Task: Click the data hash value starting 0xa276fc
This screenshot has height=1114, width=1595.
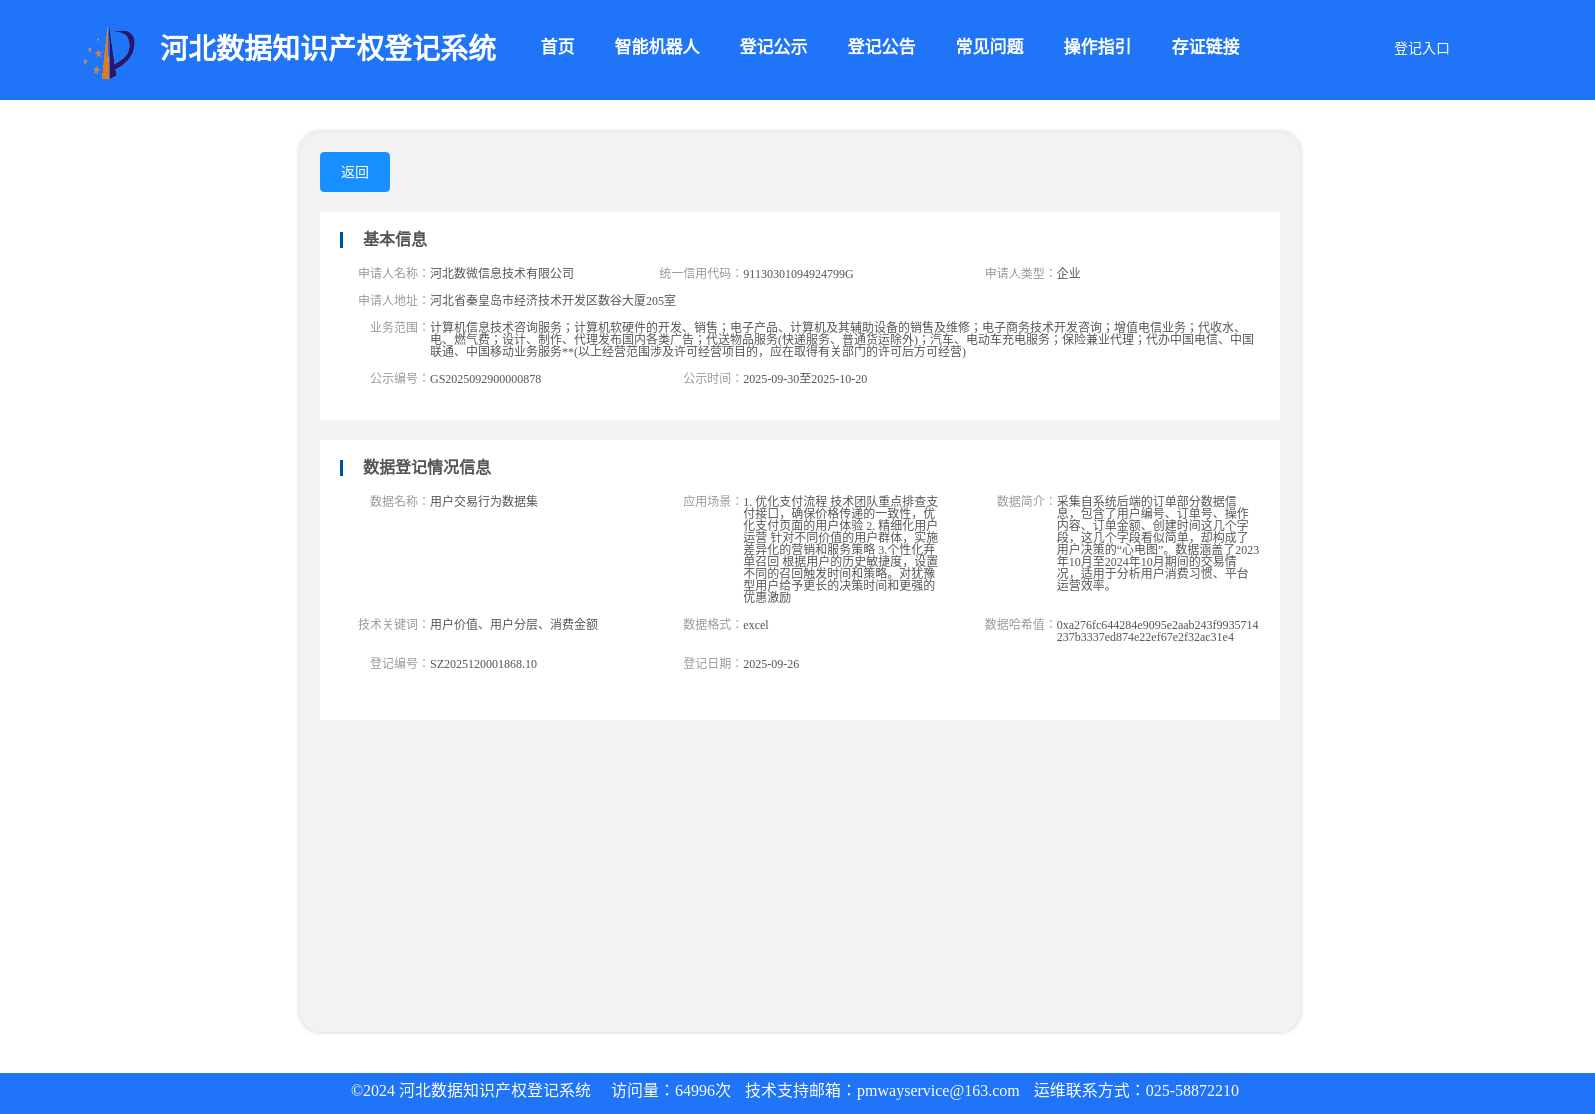Action: click(1158, 631)
